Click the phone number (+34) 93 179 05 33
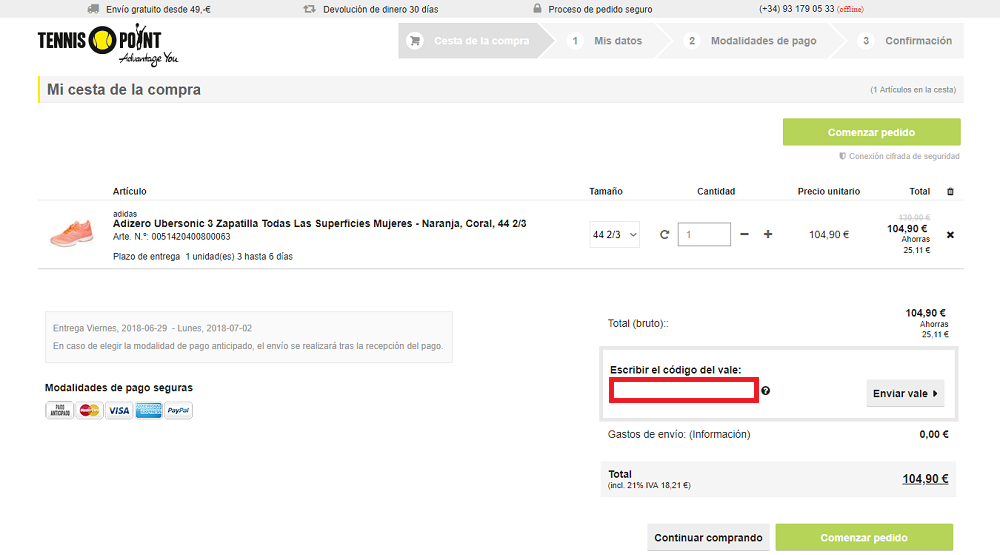Image resolution: width=1000 pixels, height=555 pixels. point(797,9)
